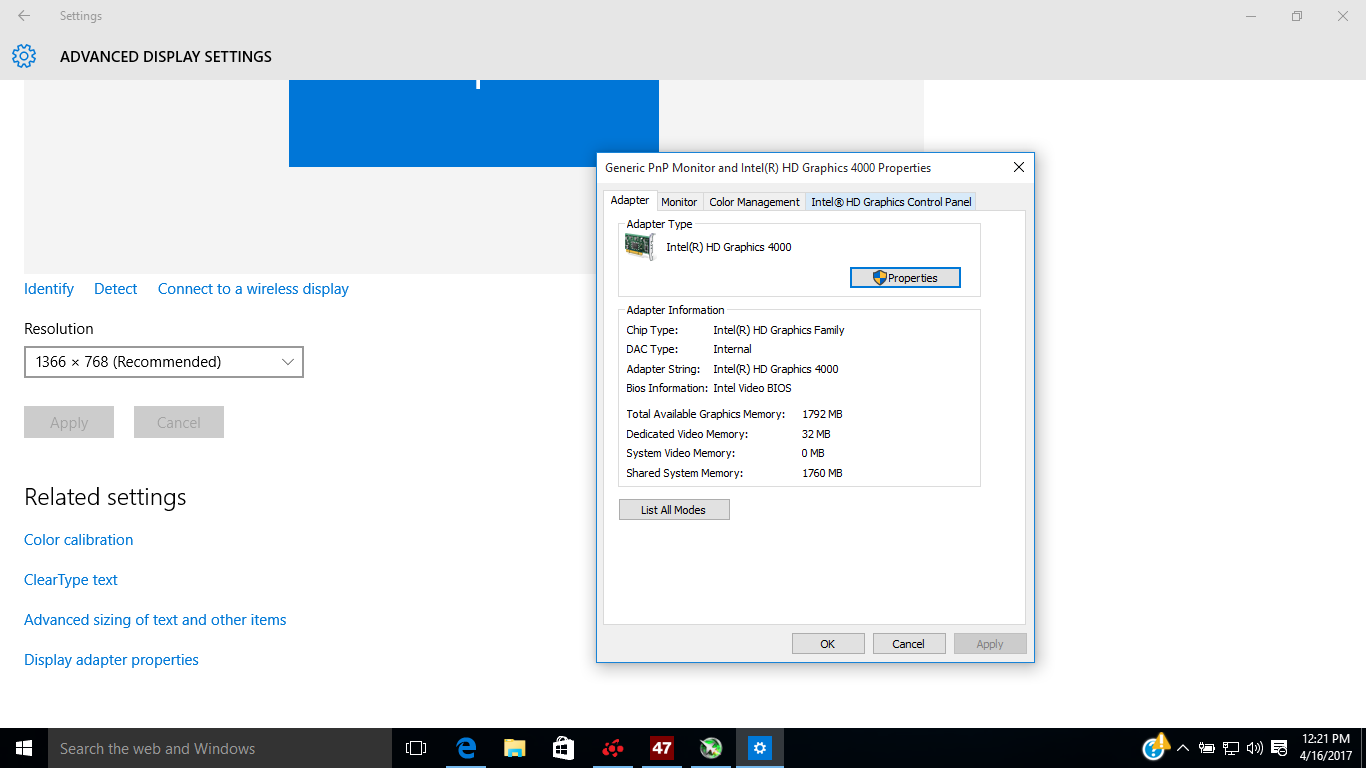Open Action Center with quiet hours enabled
This screenshot has width=1366, height=768.
coord(1280,748)
